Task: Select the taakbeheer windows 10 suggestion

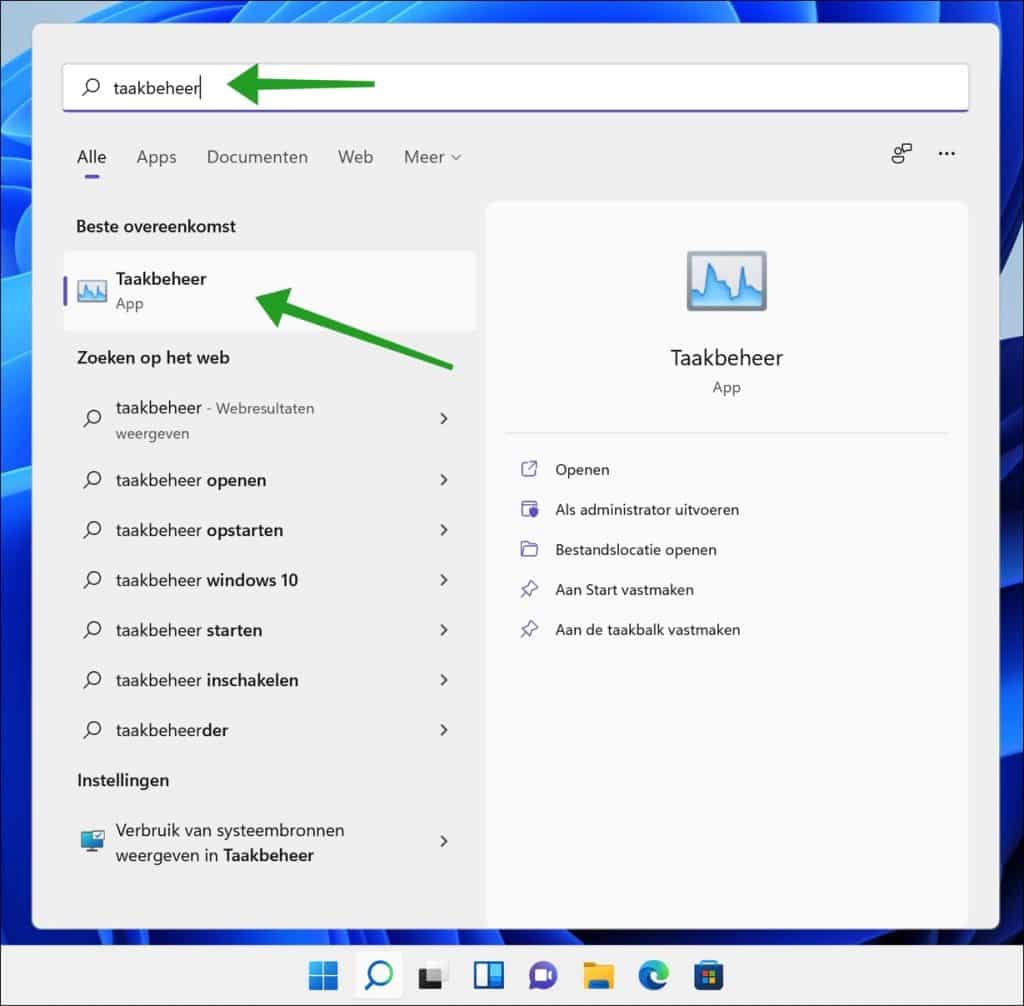Action: 270,580
